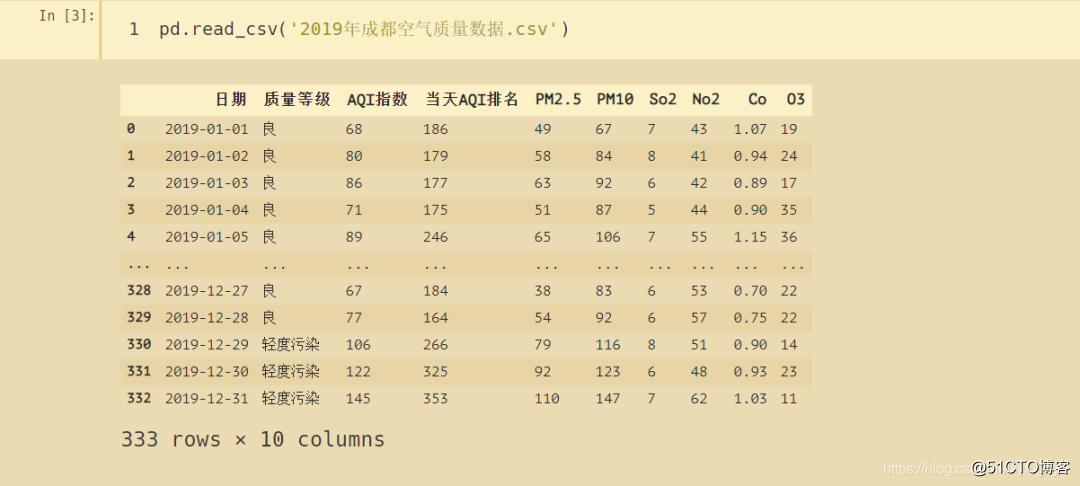The image size is (1080, 486).
Task: Click the code cell with pd.read_csv
Action: point(590,30)
